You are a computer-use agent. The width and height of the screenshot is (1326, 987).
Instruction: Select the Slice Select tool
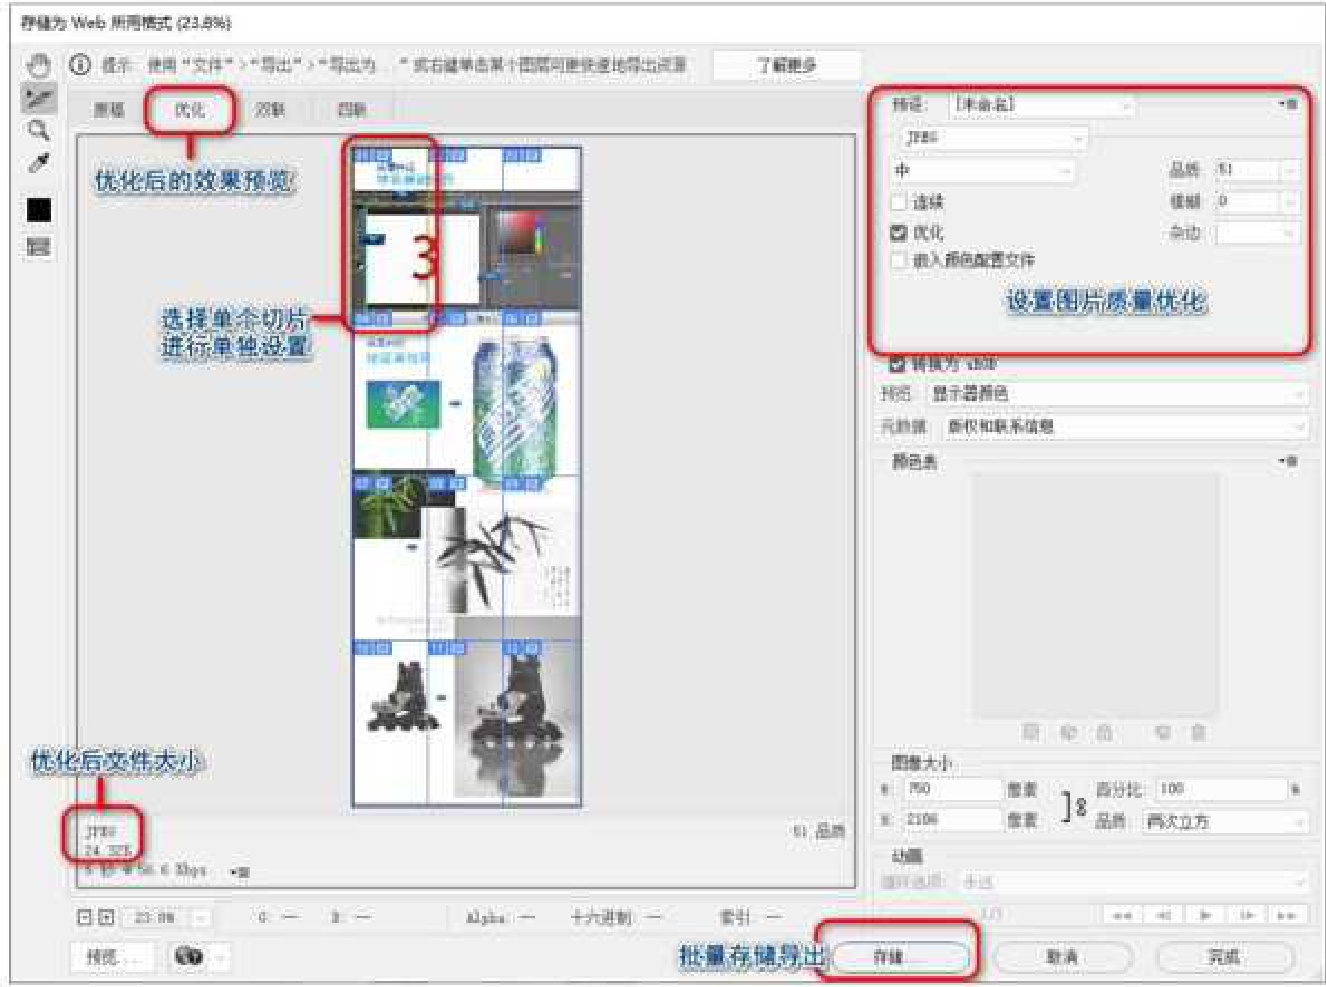click(38, 98)
